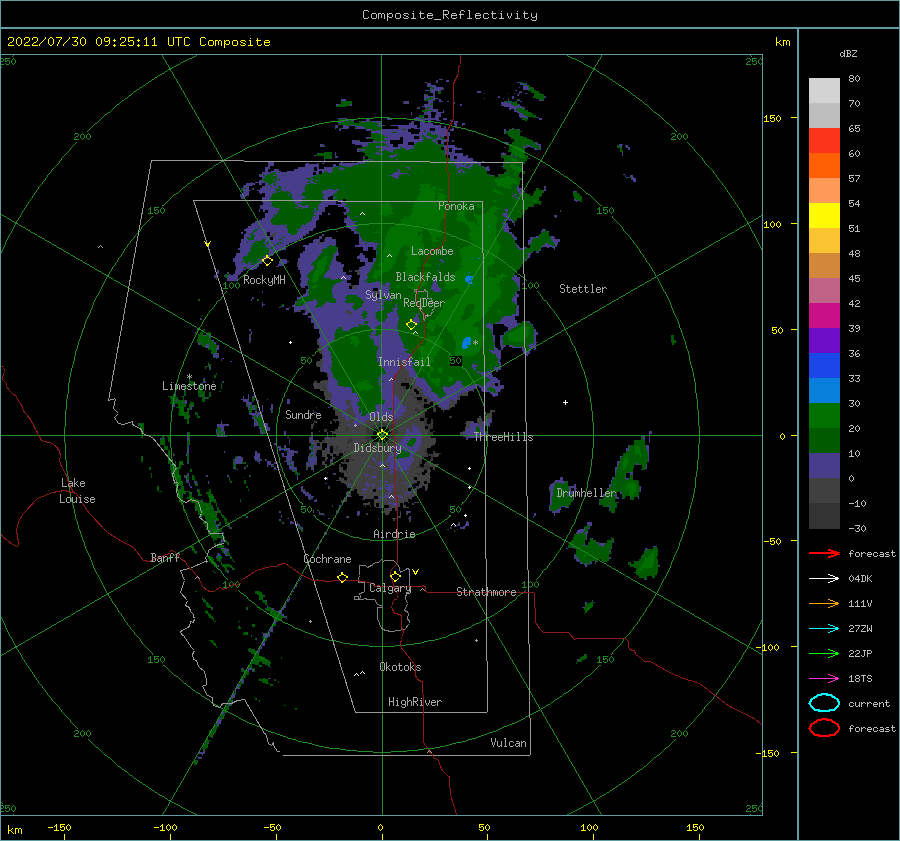900x841 pixels.
Task: Click the Ponoka city label
Action: click(x=456, y=206)
